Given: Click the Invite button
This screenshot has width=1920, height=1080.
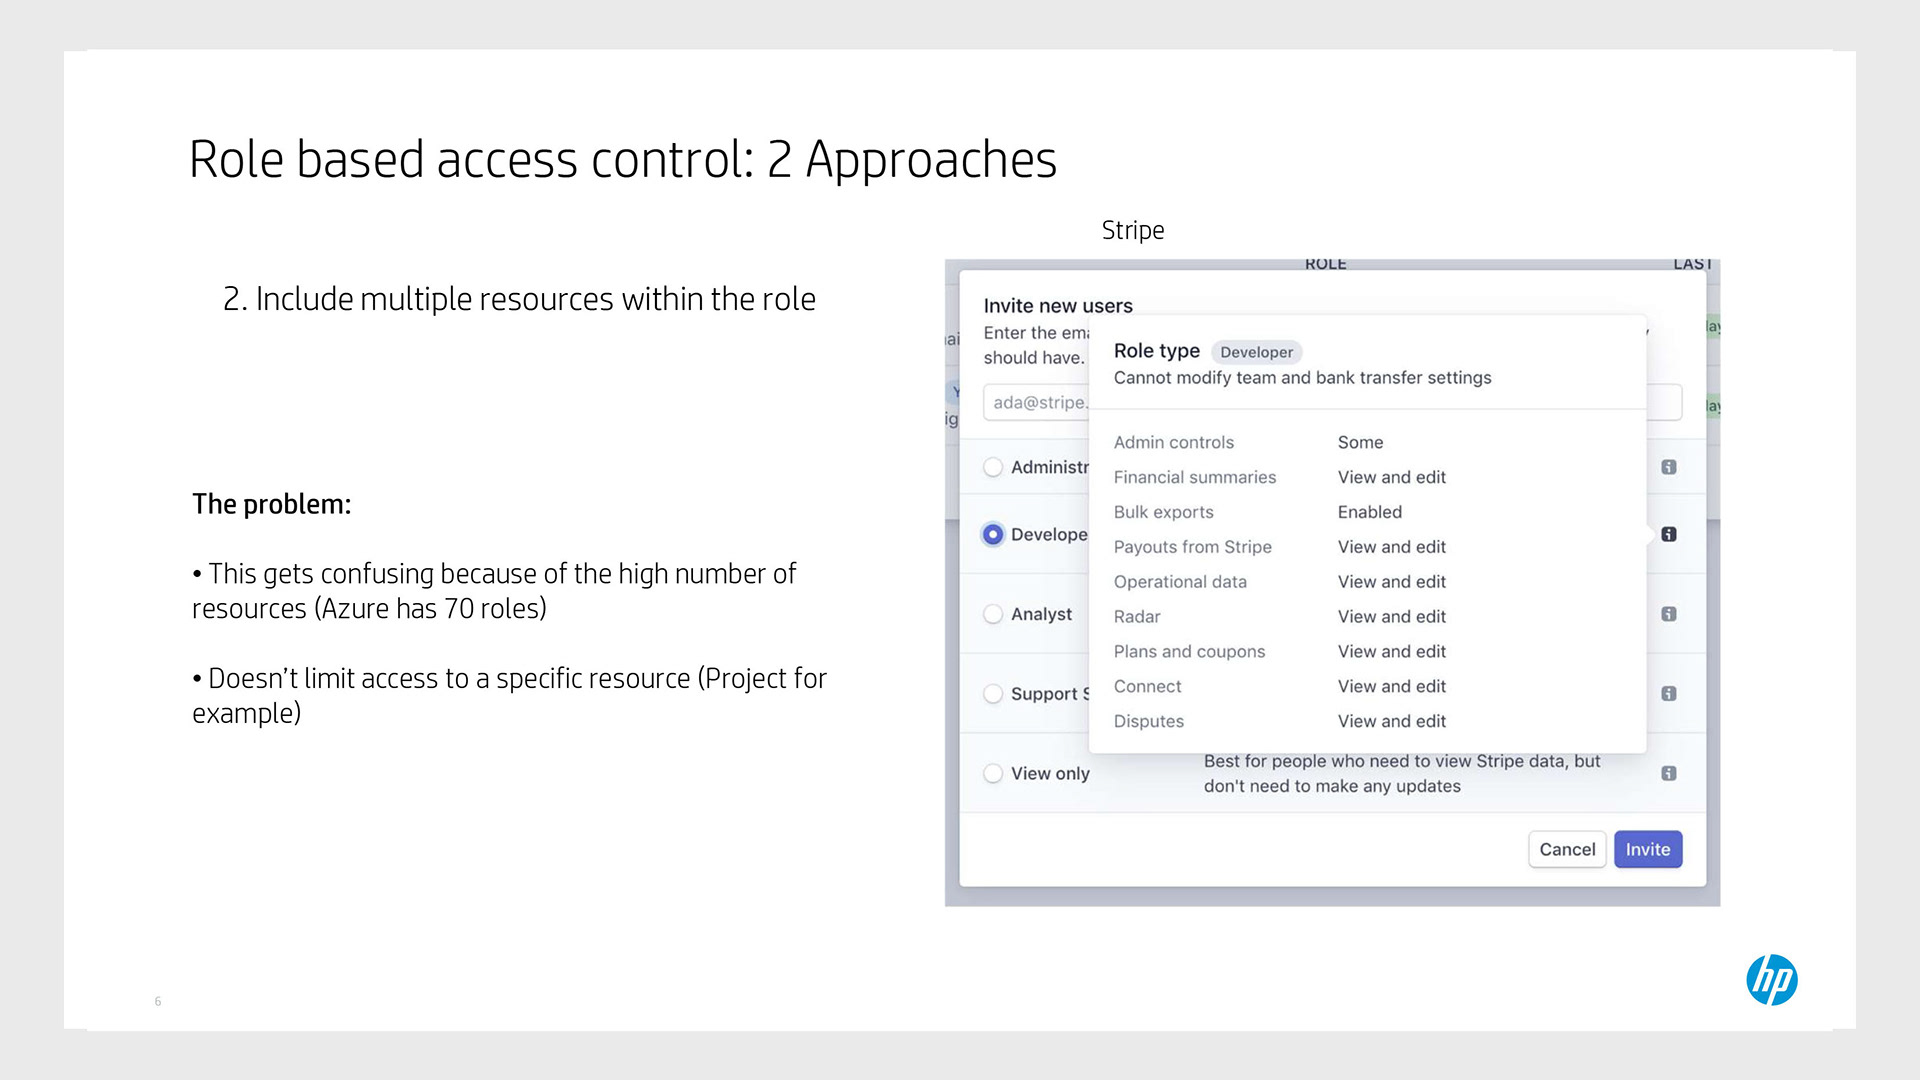Looking at the screenshot, I should click(x=1648, y=849).
